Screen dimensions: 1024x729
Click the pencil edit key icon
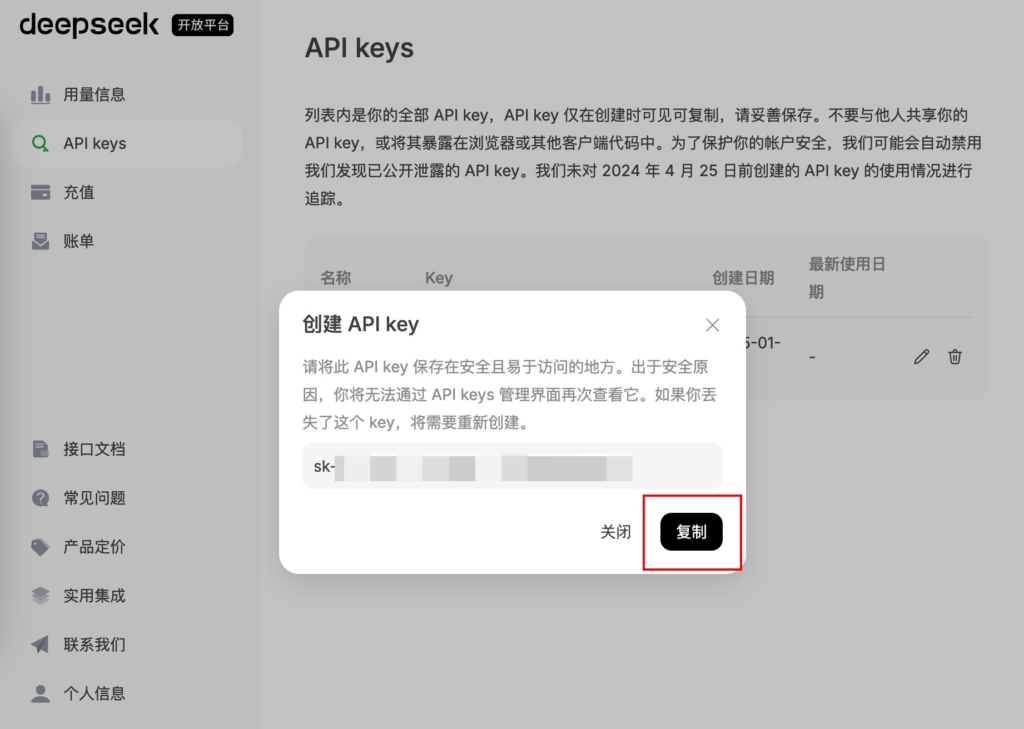[x=921, y=357]
